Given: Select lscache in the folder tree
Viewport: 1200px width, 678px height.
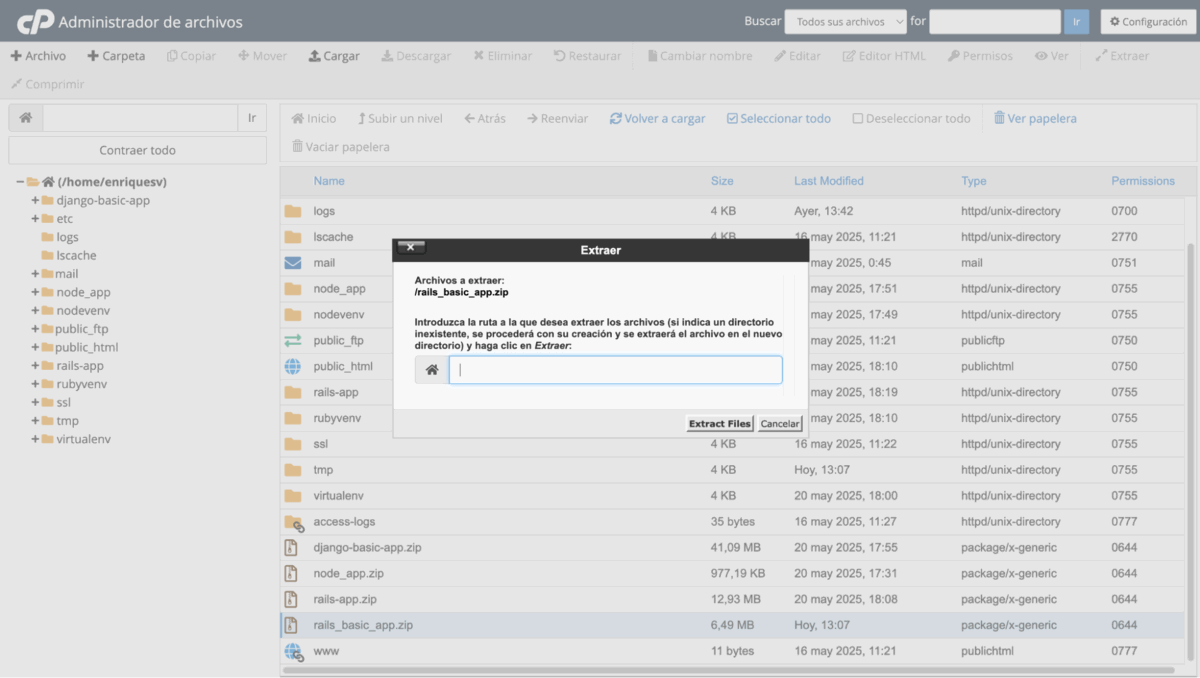Looking at the screenshot, I should [76, 255].
